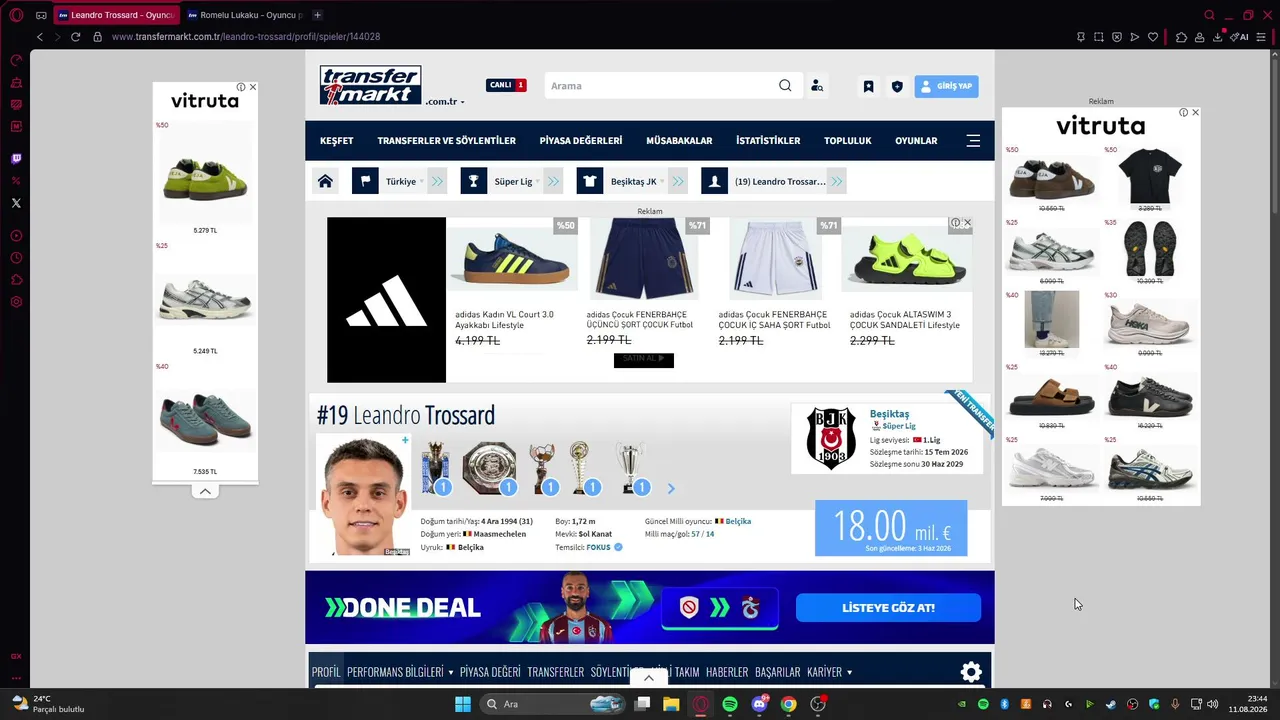Image resolution: width=1280 pixels, height=720 pixels.
Task: Select the Başarılar profile tab
Action: 778,672
